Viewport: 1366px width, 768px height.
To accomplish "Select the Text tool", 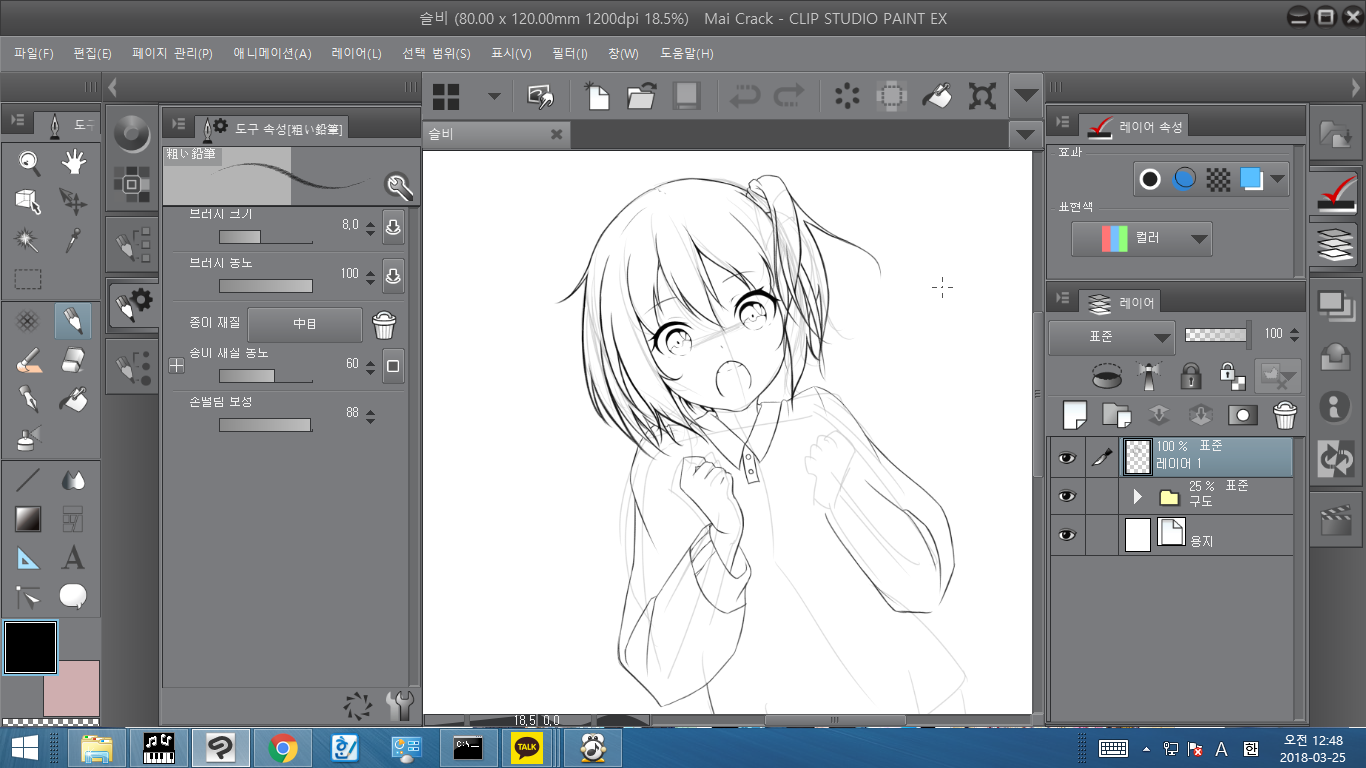I will pyautogui.click(x=73, y=558).
